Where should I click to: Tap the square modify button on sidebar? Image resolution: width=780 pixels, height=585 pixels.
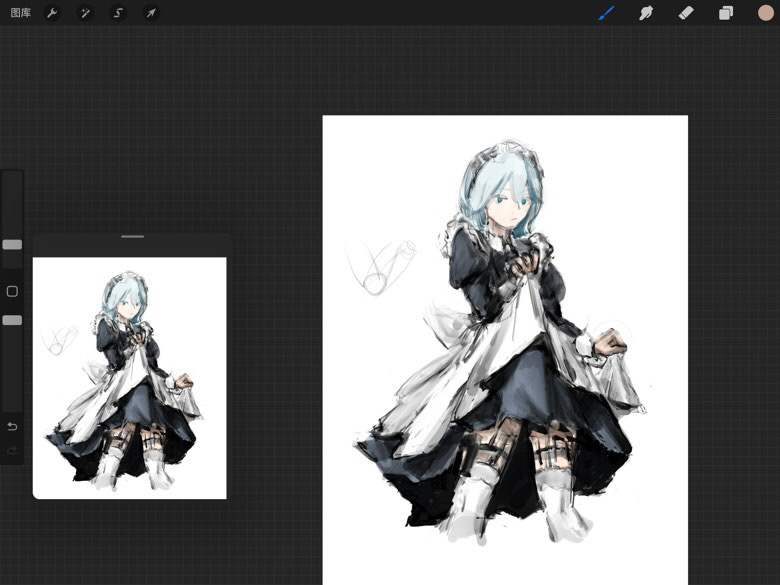(12, 292)
